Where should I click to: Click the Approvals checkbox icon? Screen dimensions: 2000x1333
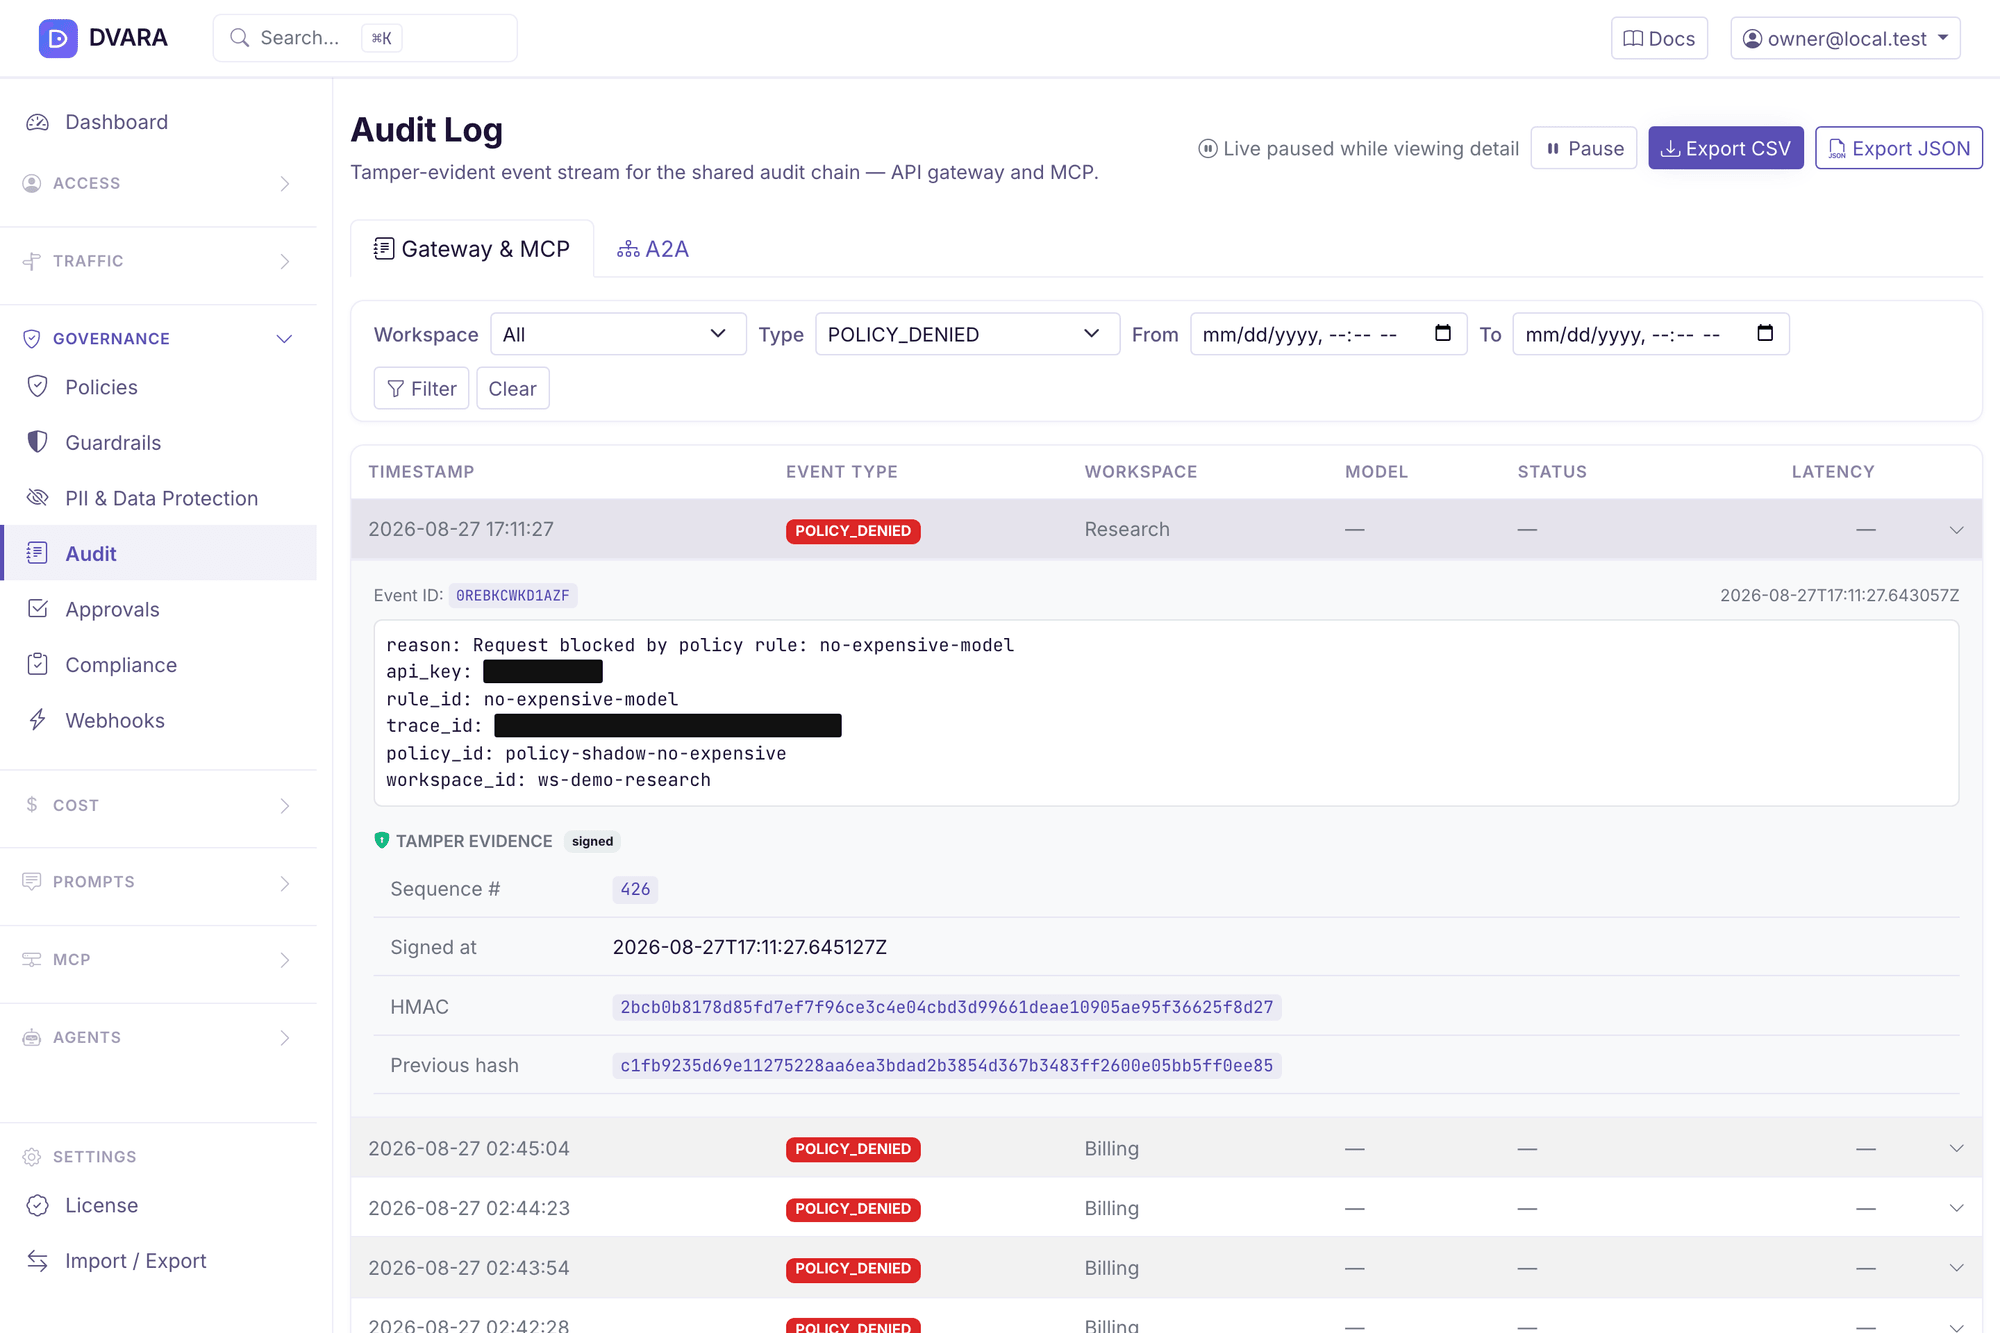[x=38, y=609]
